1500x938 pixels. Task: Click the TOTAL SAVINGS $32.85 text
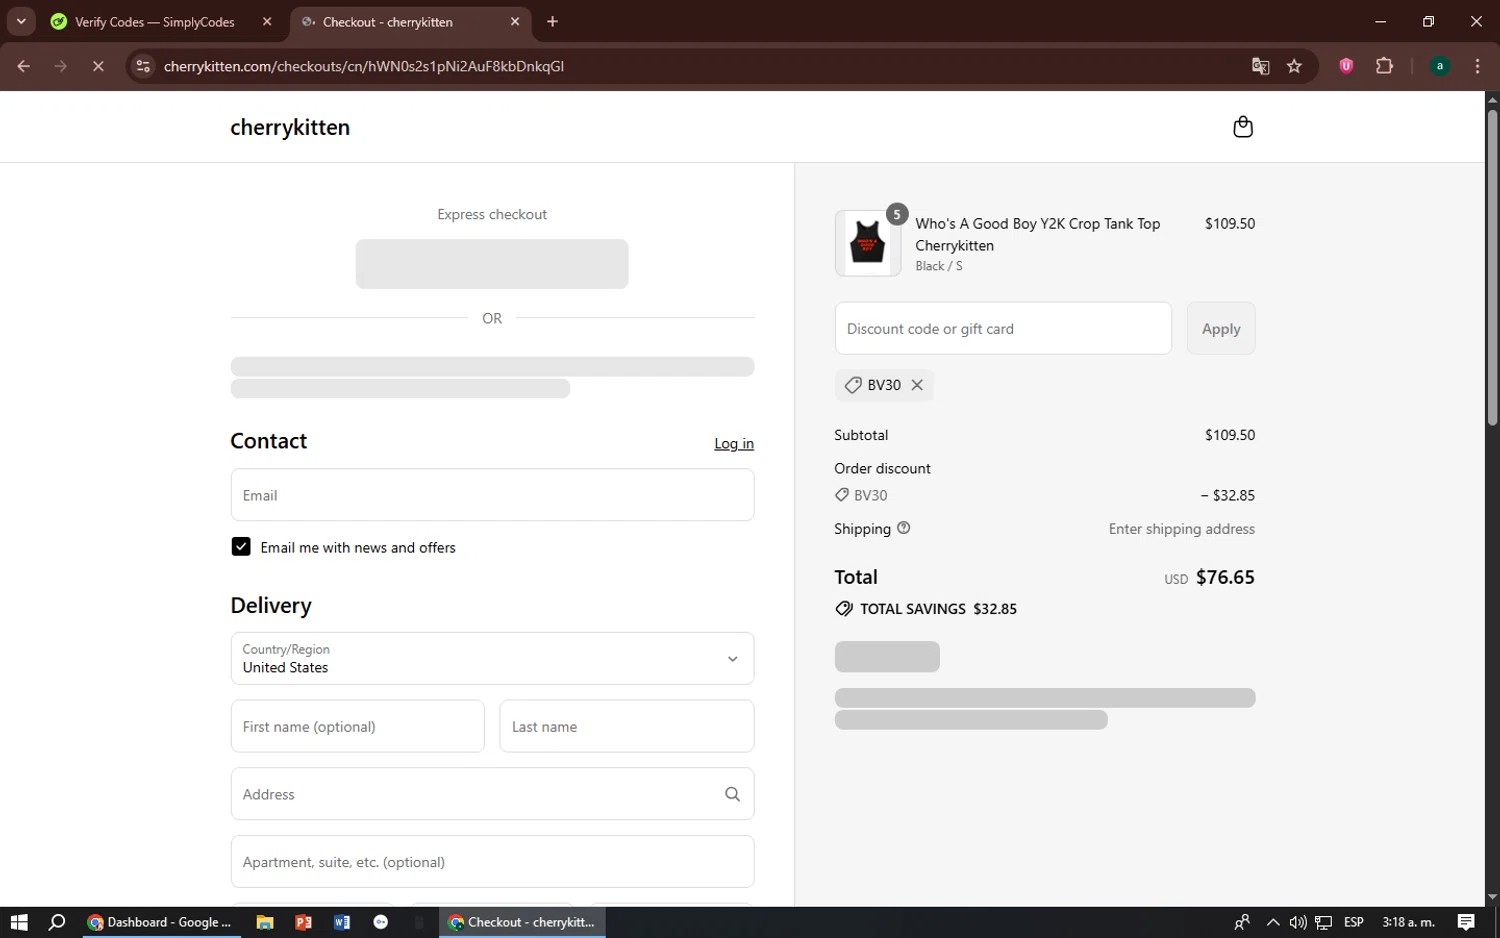point(938,609)
